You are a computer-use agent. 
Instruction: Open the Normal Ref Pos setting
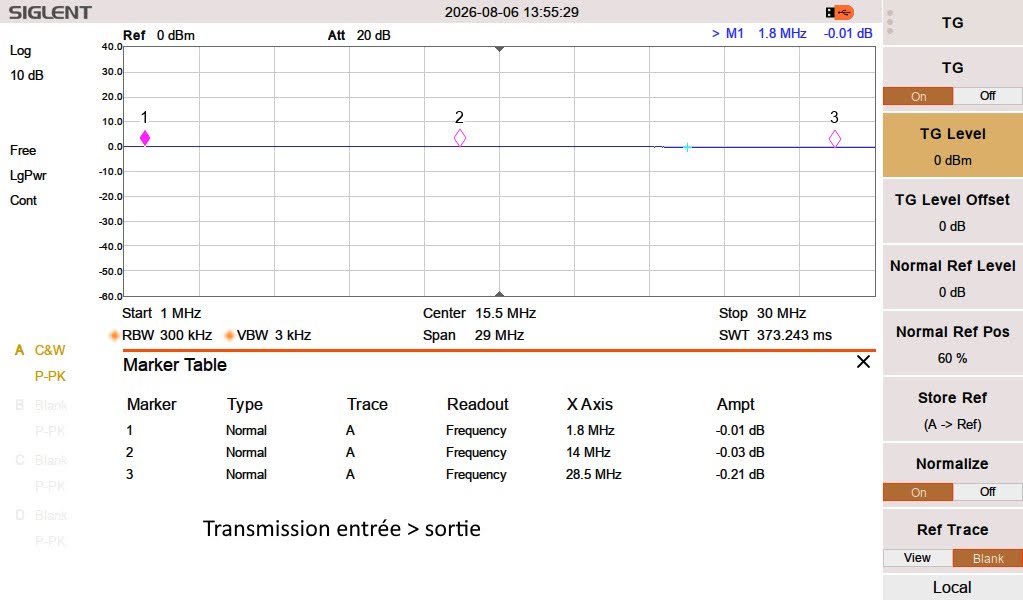(x=953, y=344)
